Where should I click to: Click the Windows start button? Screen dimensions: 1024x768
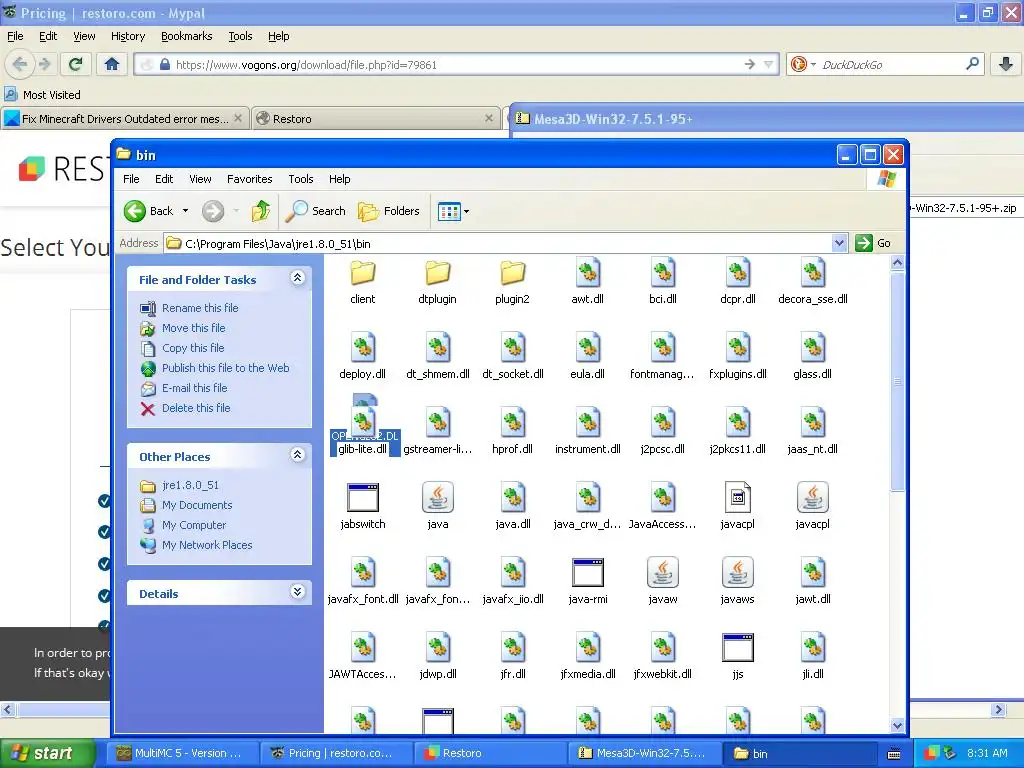pos(47,753)
